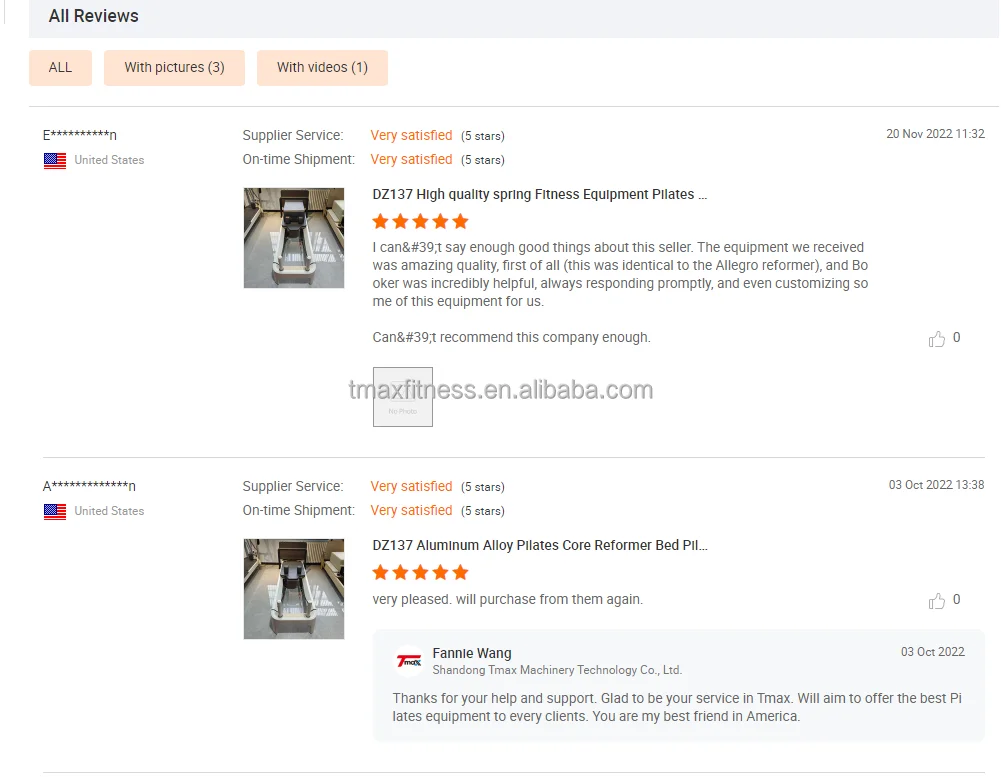The width and height of the screenshot is (1001, 777).
Task: Click Supplier Service label in E***n review
Action: (293, 135)
